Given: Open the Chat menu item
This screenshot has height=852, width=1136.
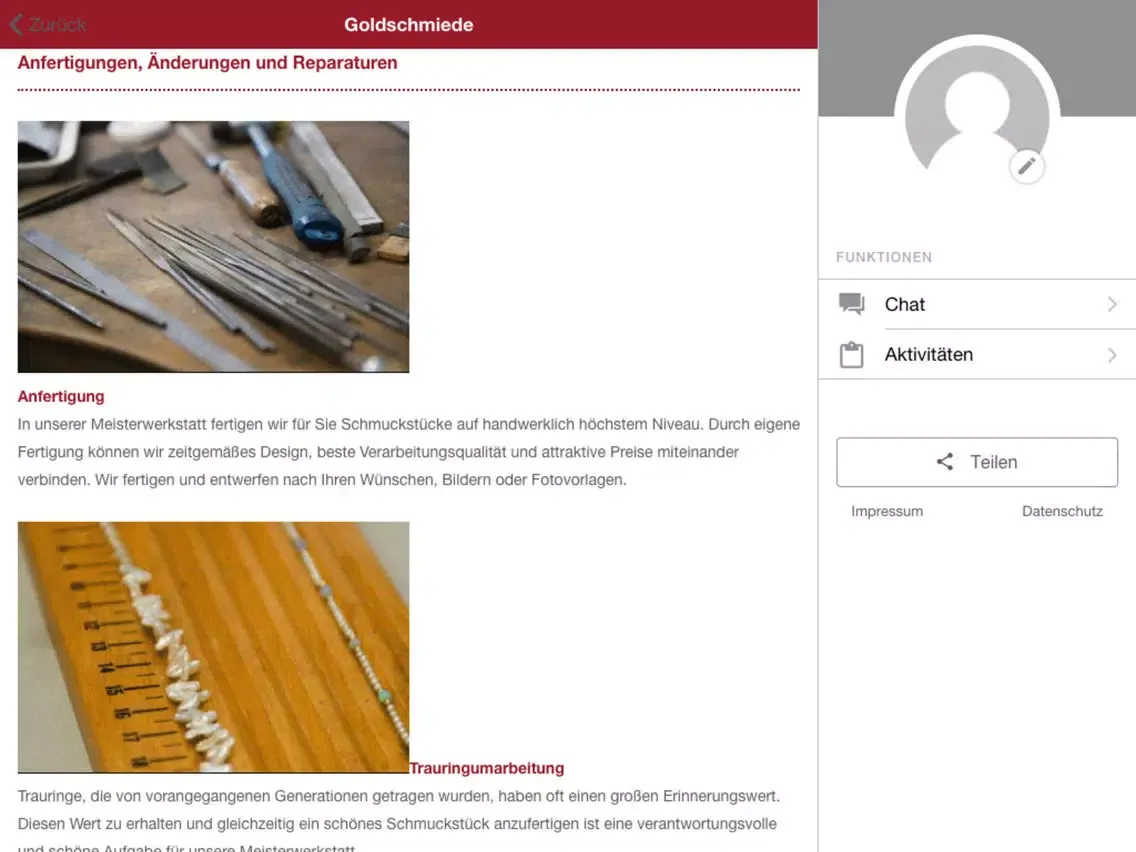Looking at the screenshot, I should (977, 304).
